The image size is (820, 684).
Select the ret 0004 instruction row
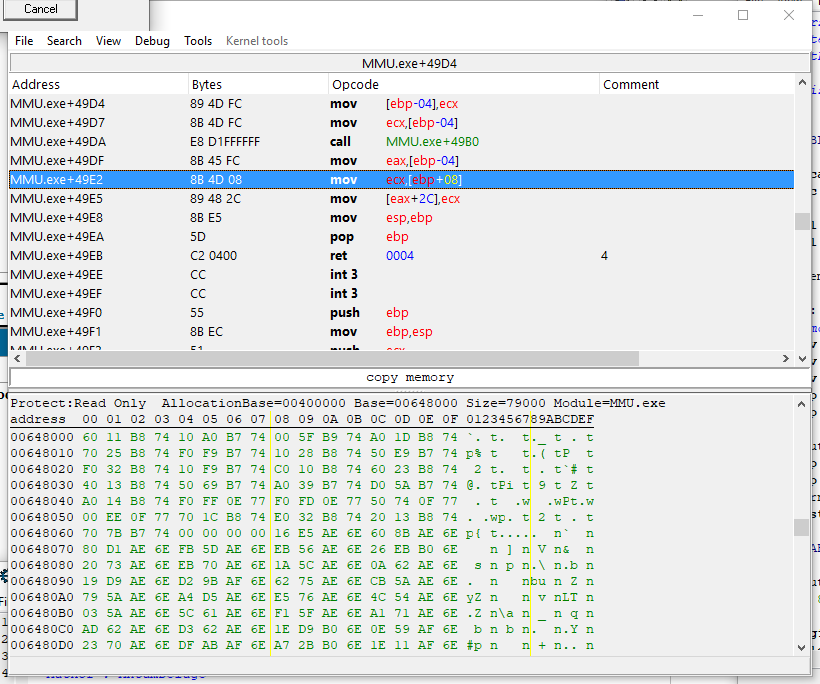(400, 256)
